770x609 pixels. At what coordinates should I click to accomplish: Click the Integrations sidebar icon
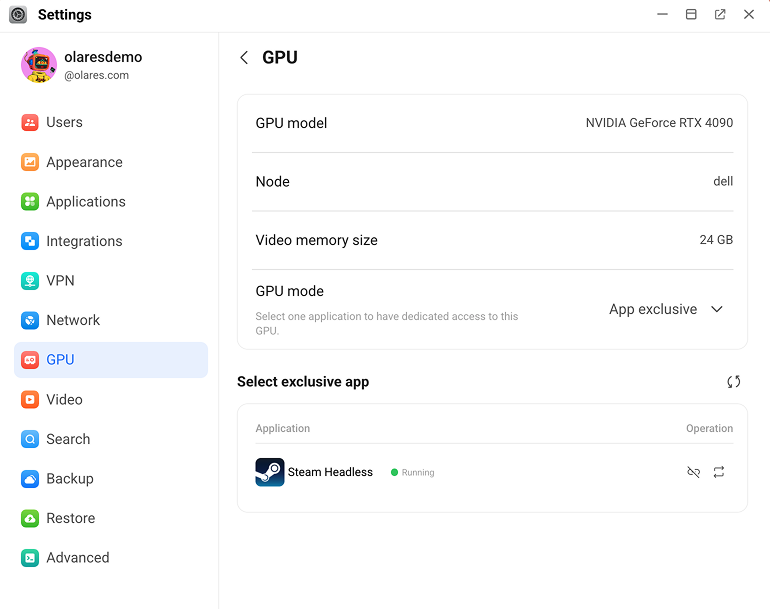click(x=30, y=241)
